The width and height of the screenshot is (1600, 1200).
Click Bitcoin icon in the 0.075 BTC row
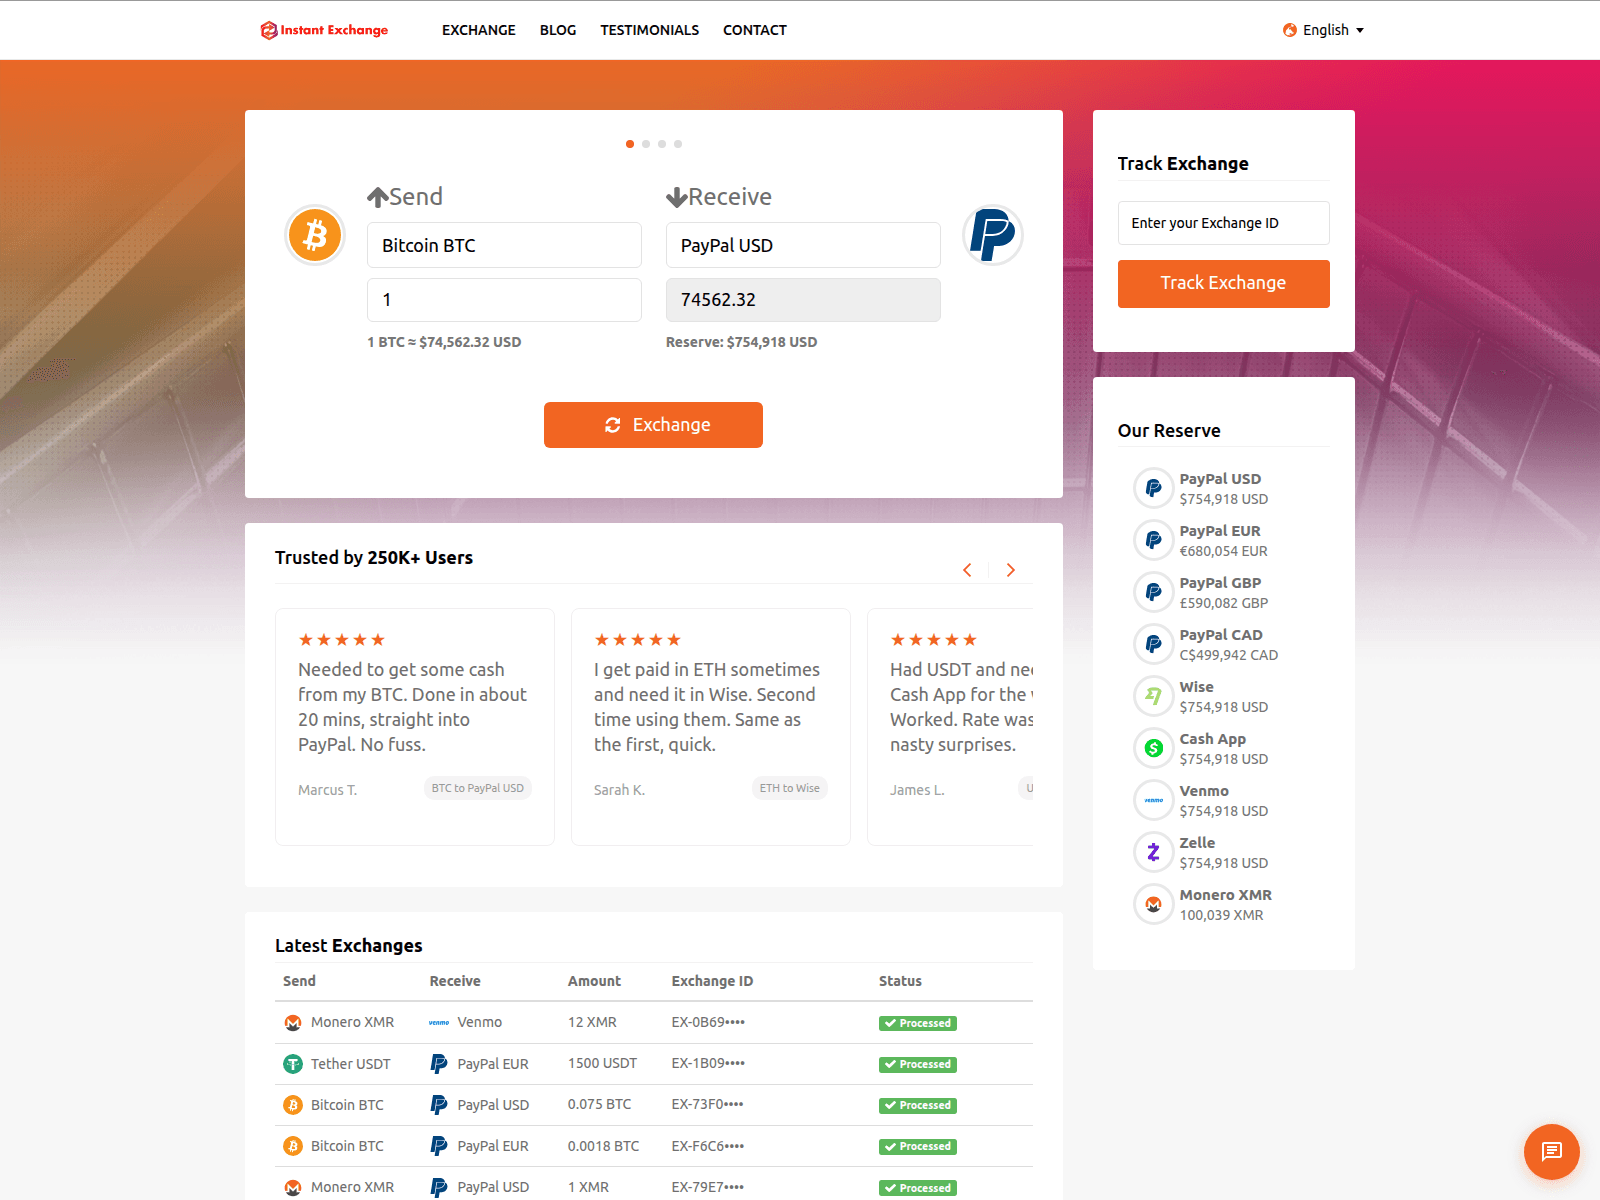pos(293,1105)
